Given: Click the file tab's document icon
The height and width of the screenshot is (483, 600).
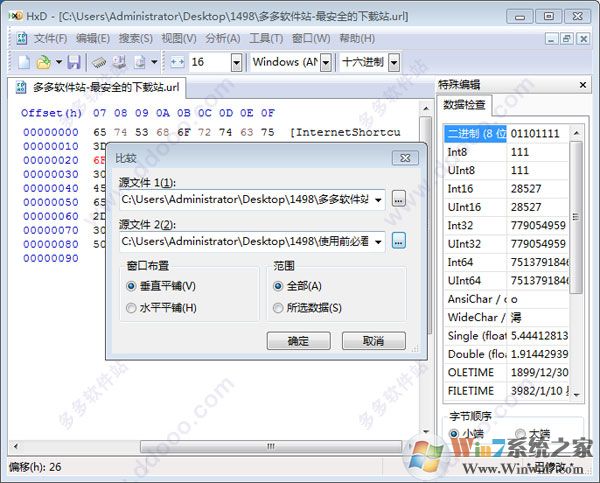Looking at the screenshot, I should coord(21,87).
